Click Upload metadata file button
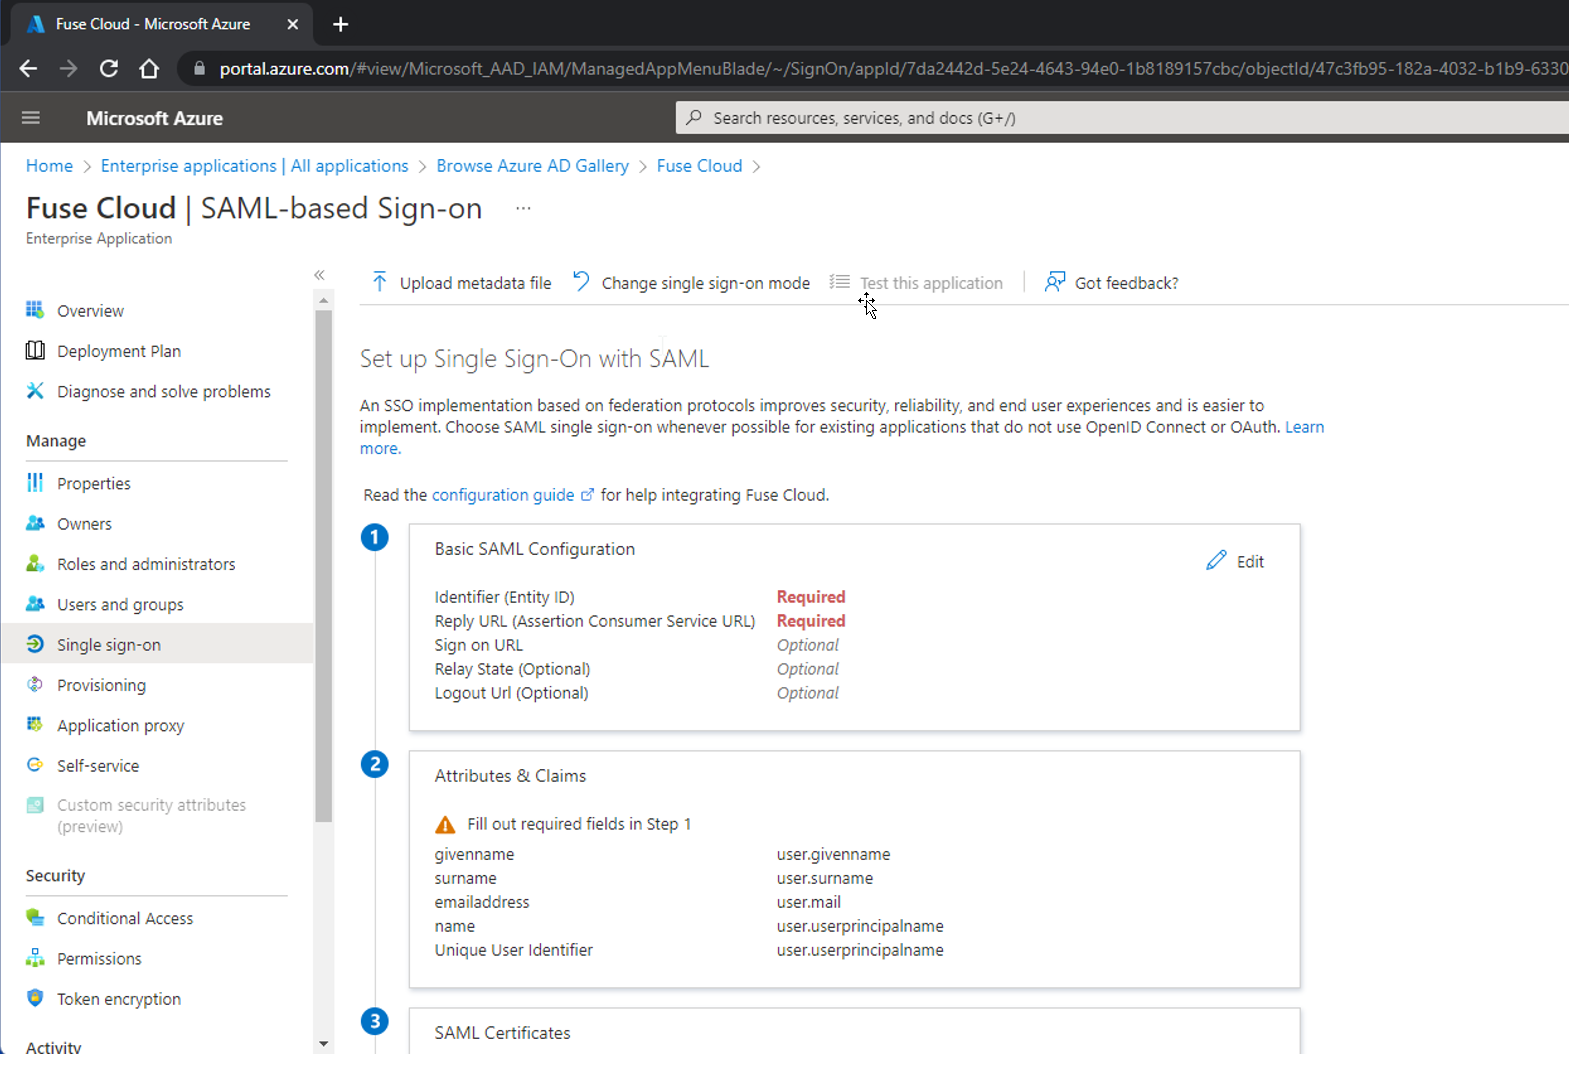The height and width of the screenshot is (1075, 1569). click(461, 283)
